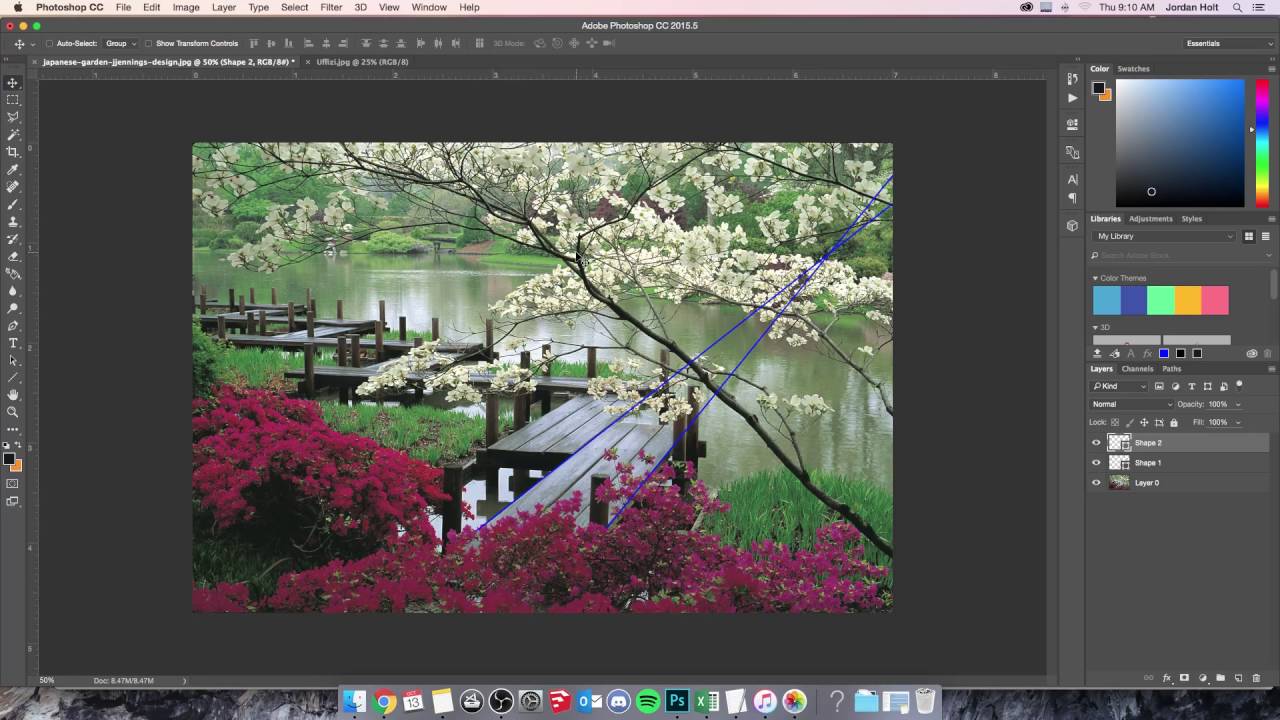Open the Essentials workspace dropdown

point(1229,44)
